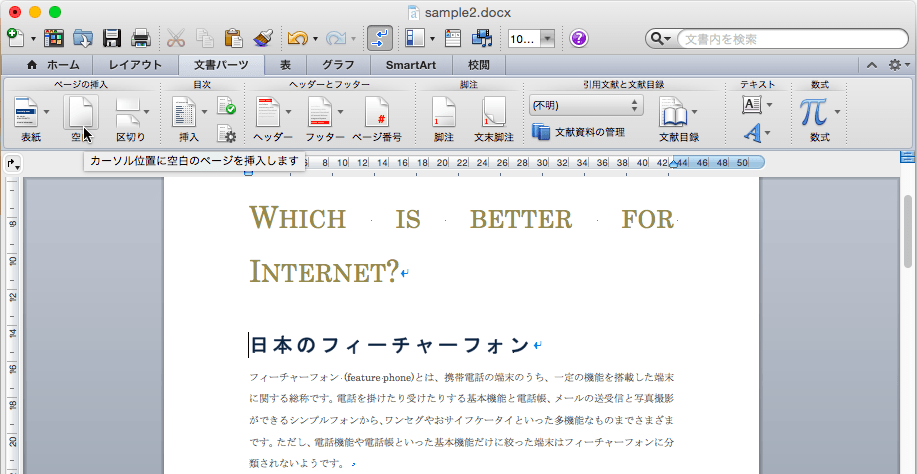
Task: Toggle the toolbox icon
Action: (453, 39)
